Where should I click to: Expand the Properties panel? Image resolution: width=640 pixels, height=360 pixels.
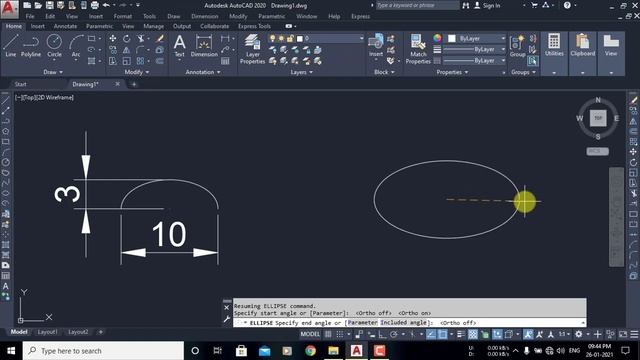[x=452, y=72]
